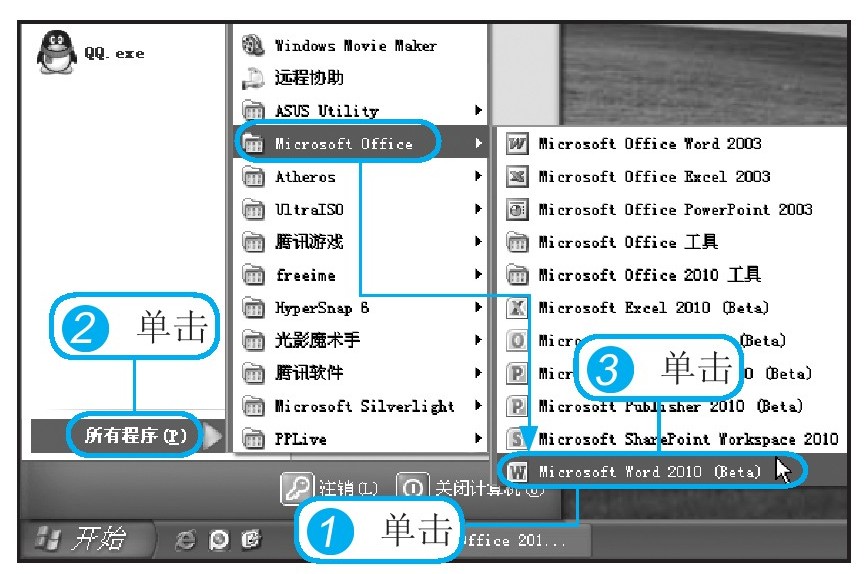Screen dimensions: 864x574
Task: Click the third quick launch icon
Action: point(251,540)
